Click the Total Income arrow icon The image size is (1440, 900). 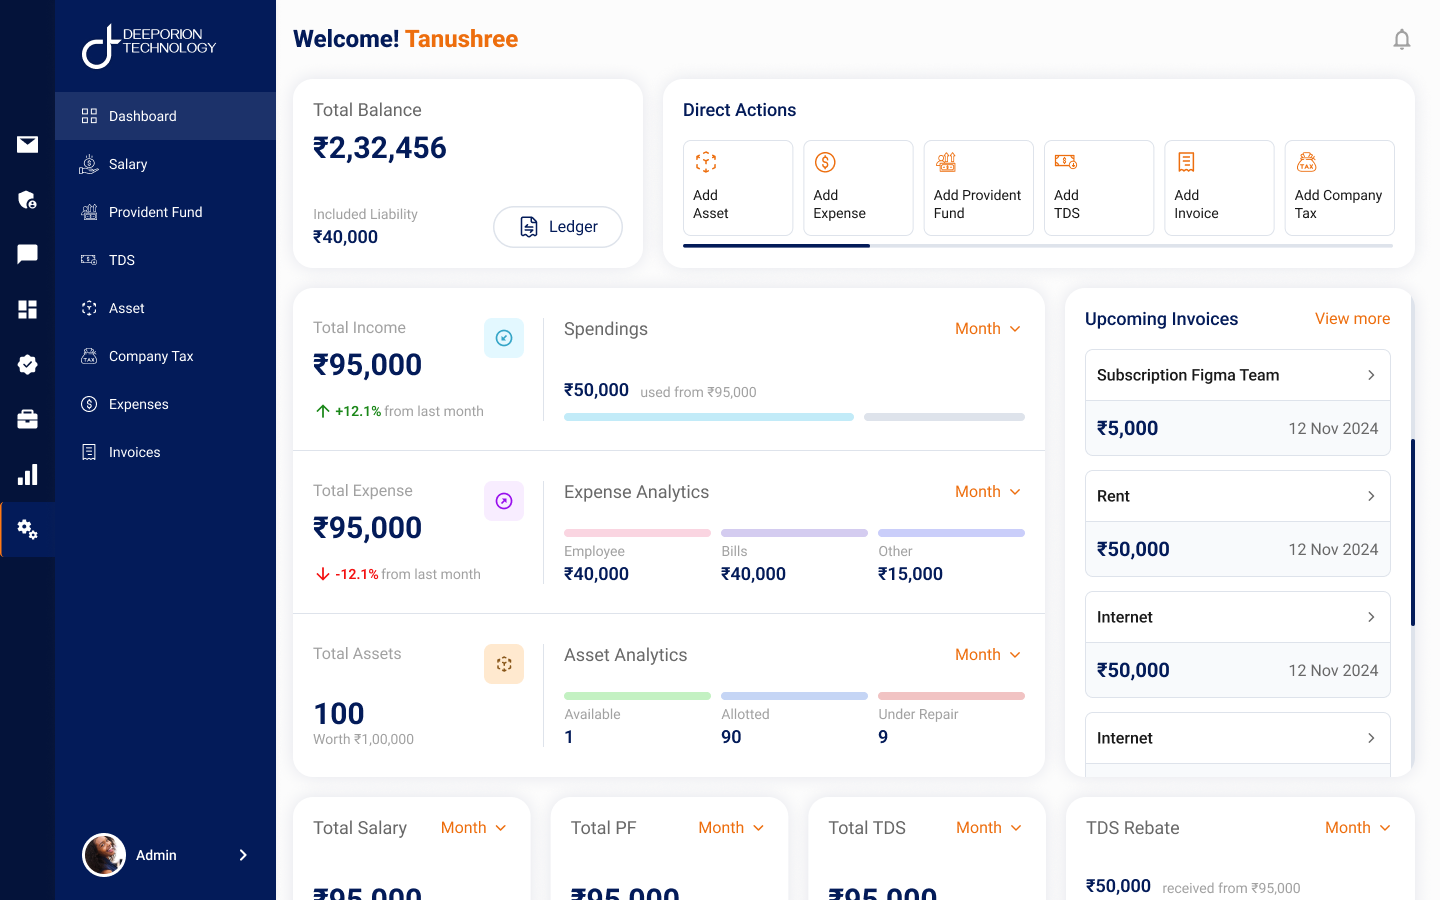click(x=504, y=338)
